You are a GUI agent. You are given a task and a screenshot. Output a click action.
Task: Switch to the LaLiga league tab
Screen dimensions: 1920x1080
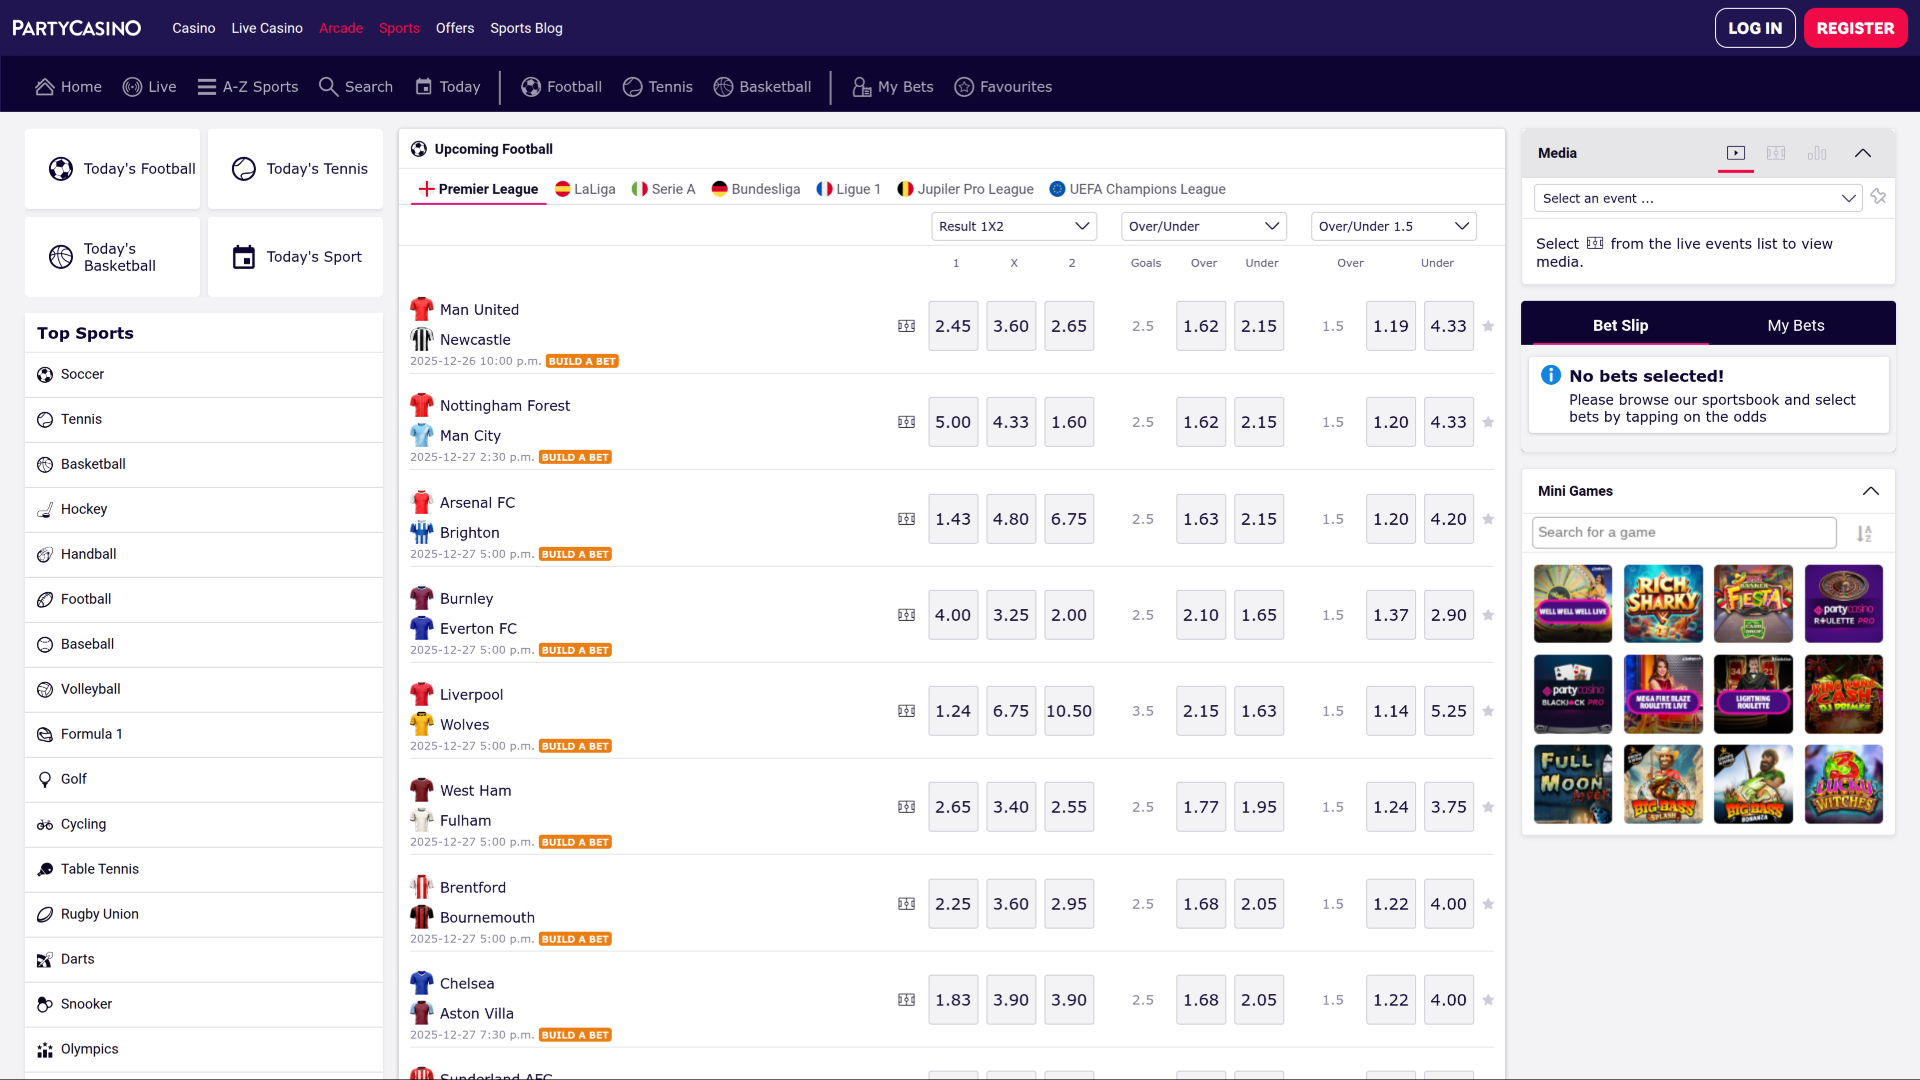pos(585,189)
